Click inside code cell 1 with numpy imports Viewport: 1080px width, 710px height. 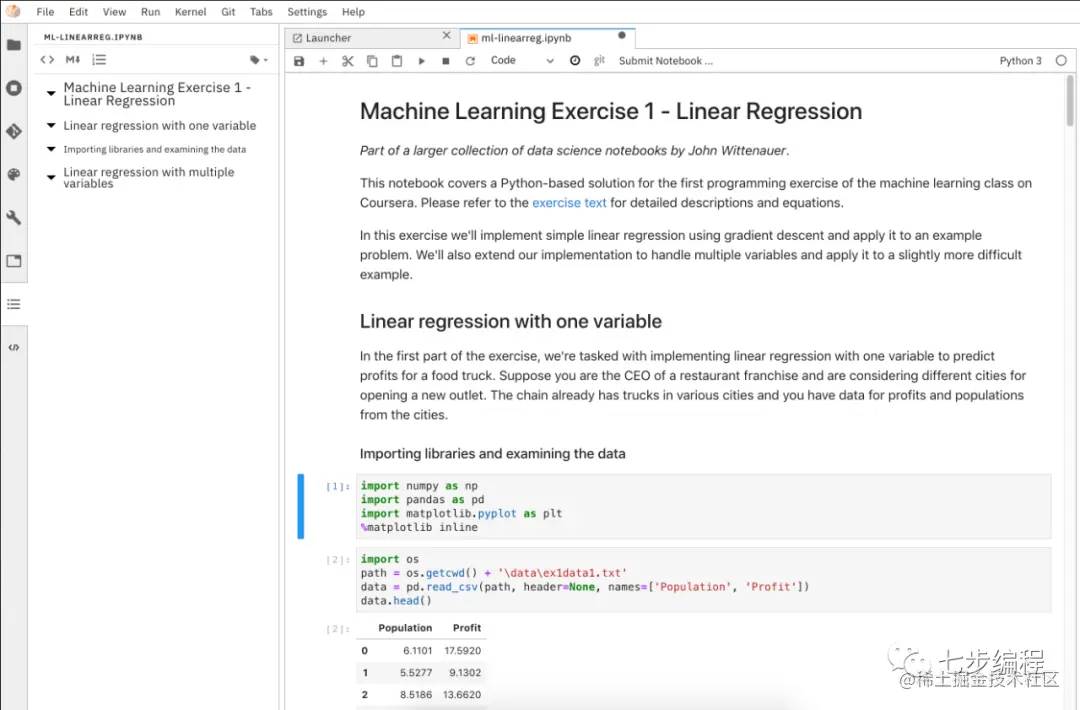pos(703,506)
